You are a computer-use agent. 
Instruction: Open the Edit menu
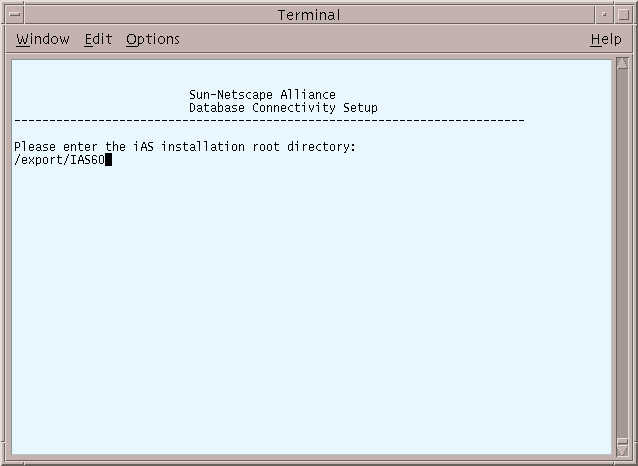pyautogui.click(x=98, y=39)
